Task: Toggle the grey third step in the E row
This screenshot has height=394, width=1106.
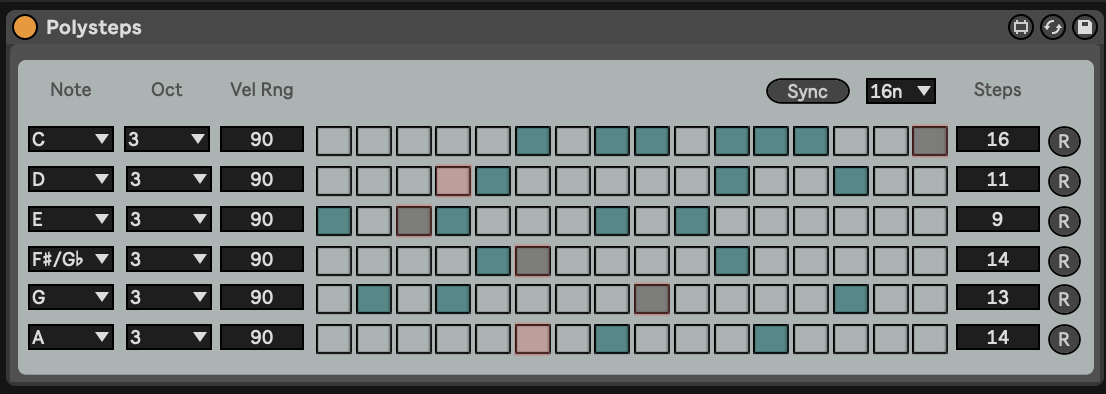Action: pyautogui.click(x=413, y=221)
